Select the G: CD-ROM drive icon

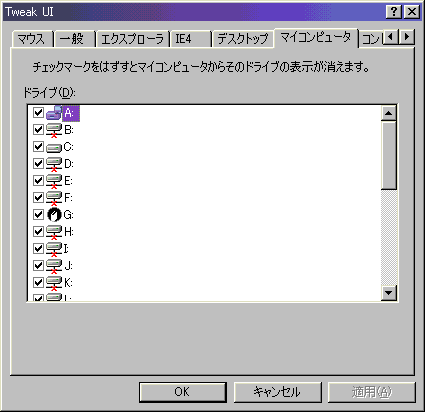[54, 215]
